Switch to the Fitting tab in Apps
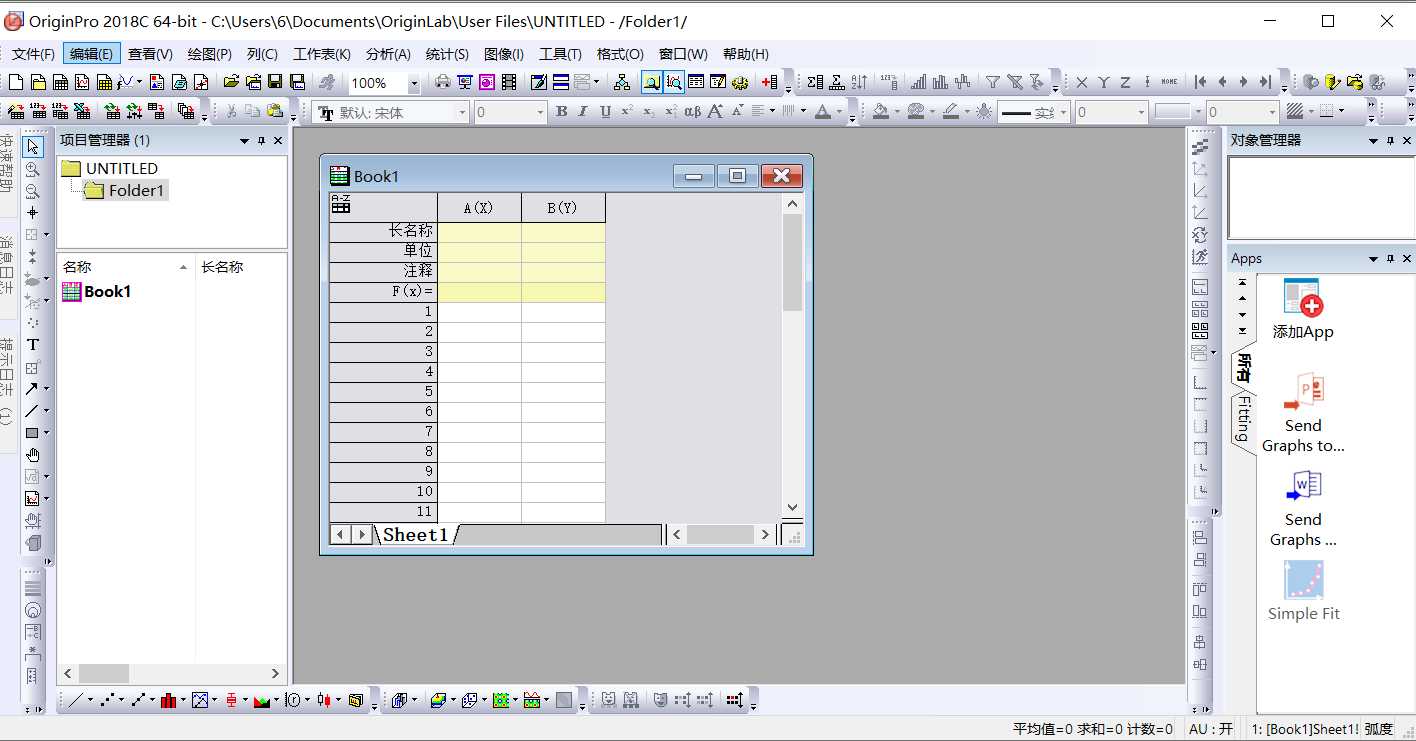The image size is (1416, 741). [x=1243, y=420]
